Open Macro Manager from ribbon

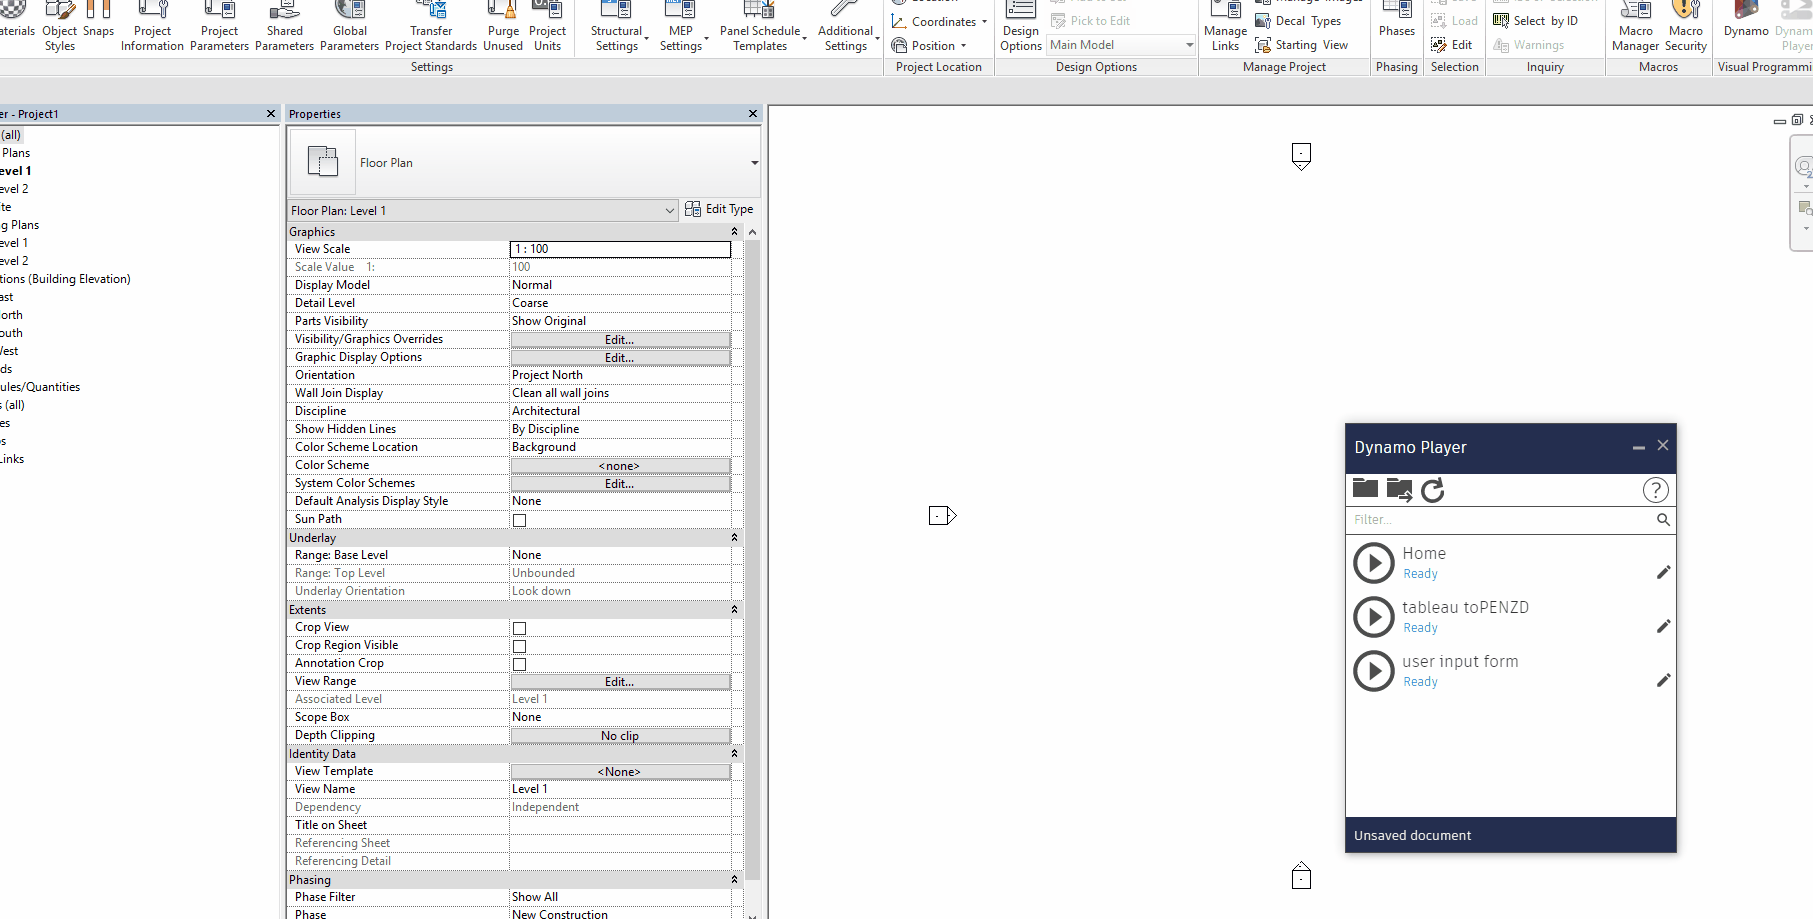(1635, 28)
